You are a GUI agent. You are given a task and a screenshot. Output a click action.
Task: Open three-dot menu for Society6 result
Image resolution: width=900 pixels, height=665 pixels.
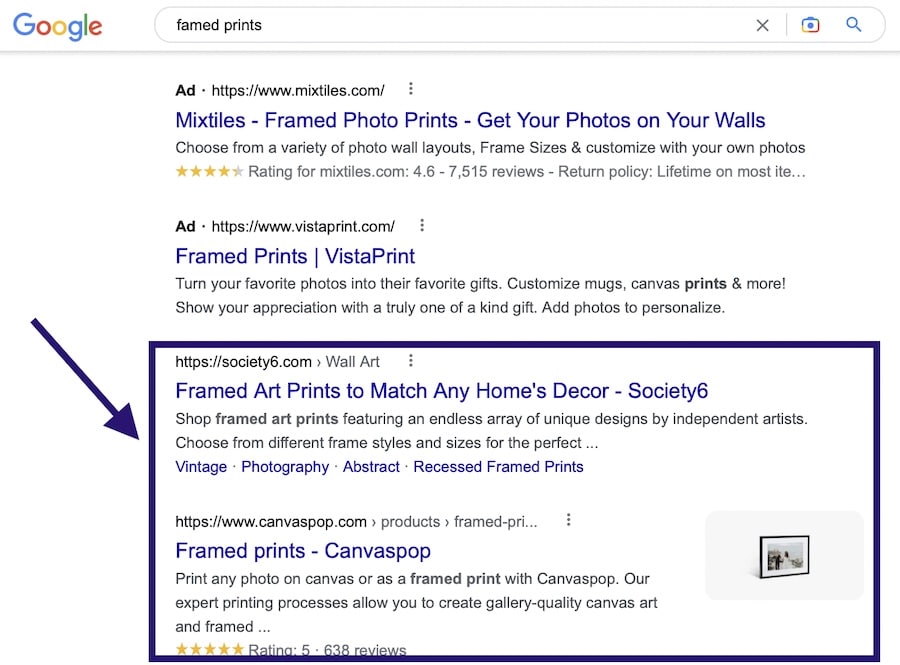[410, 361]
